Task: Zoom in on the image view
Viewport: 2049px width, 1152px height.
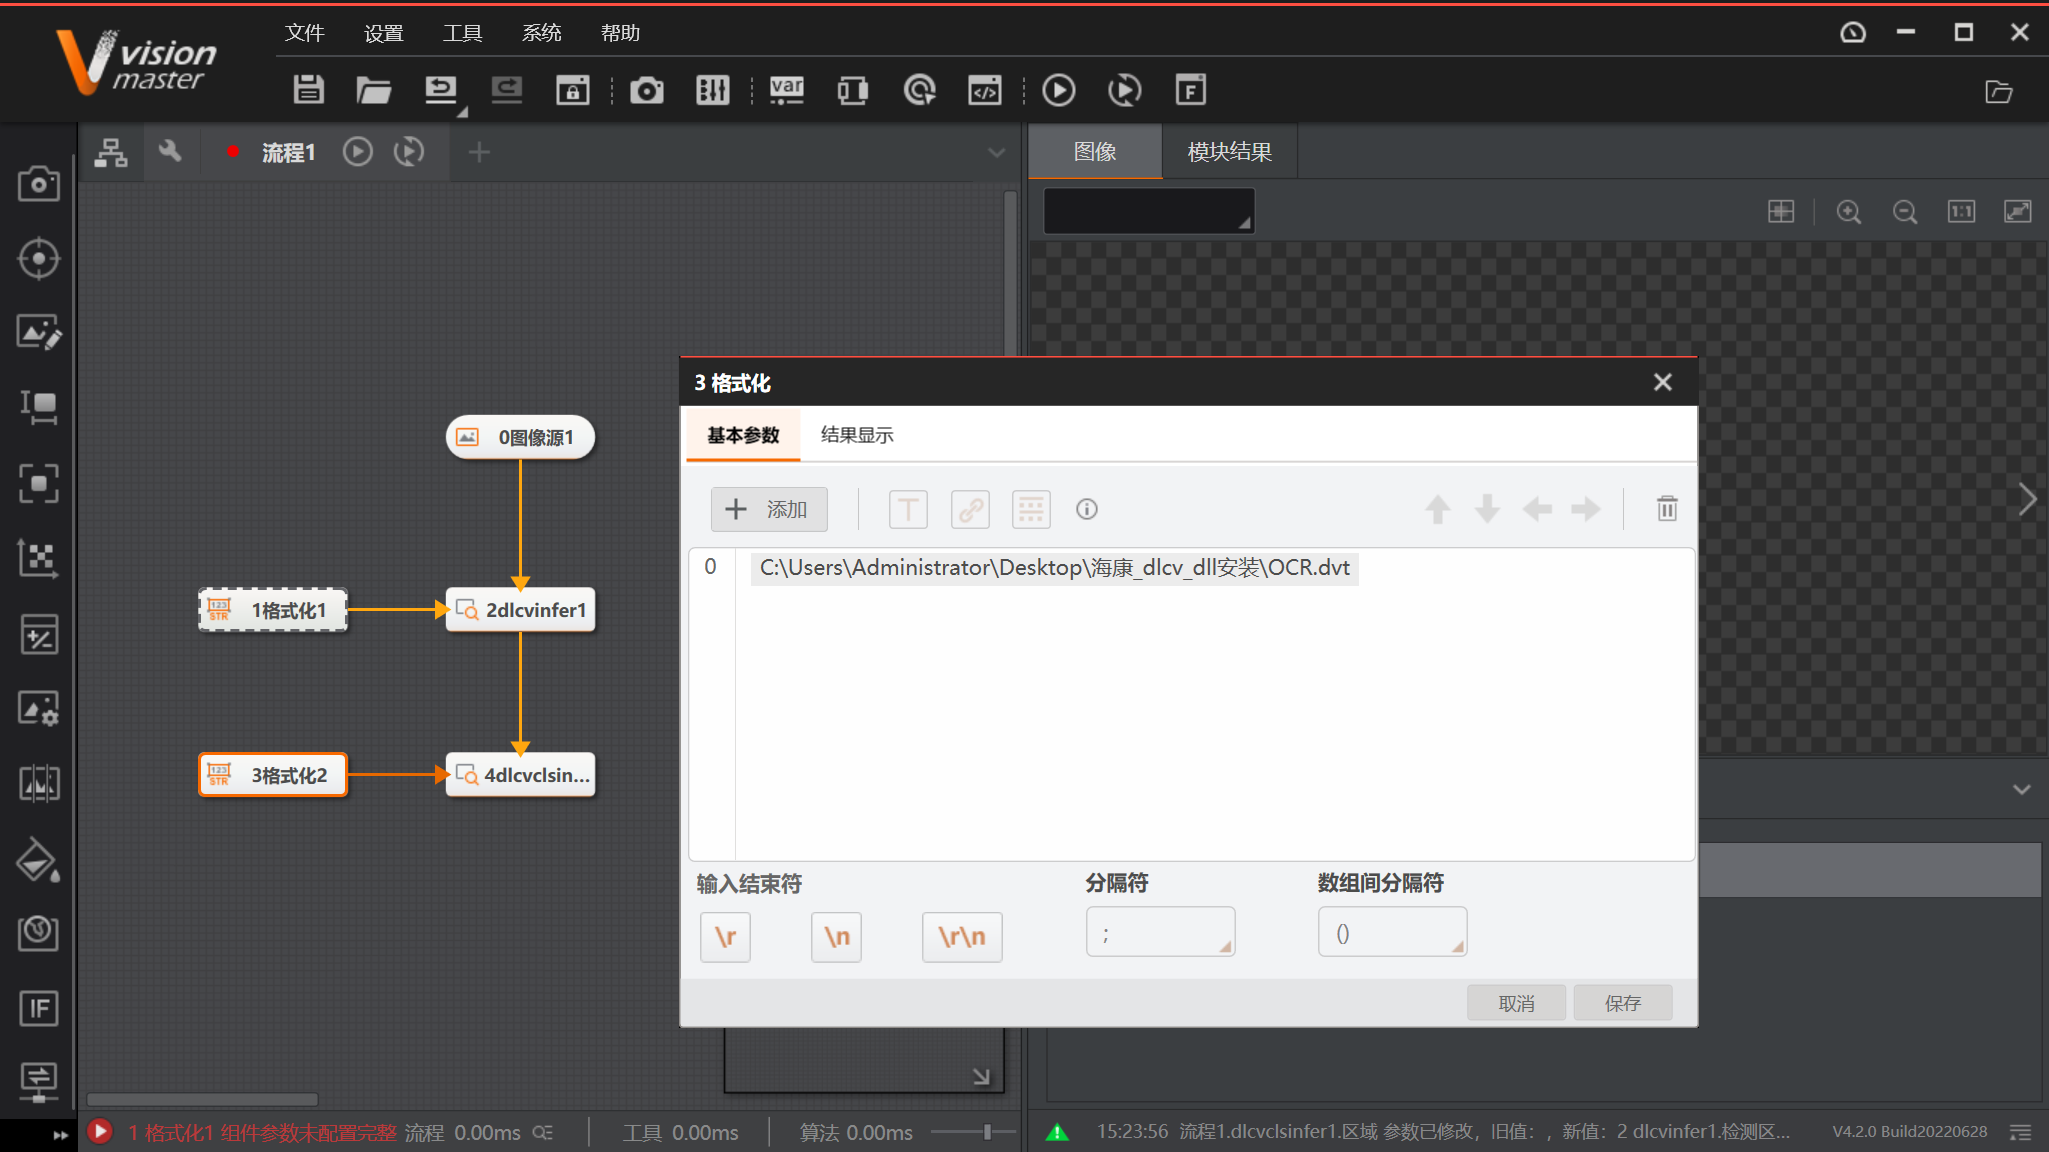Action: click(x=1848, y=212)
